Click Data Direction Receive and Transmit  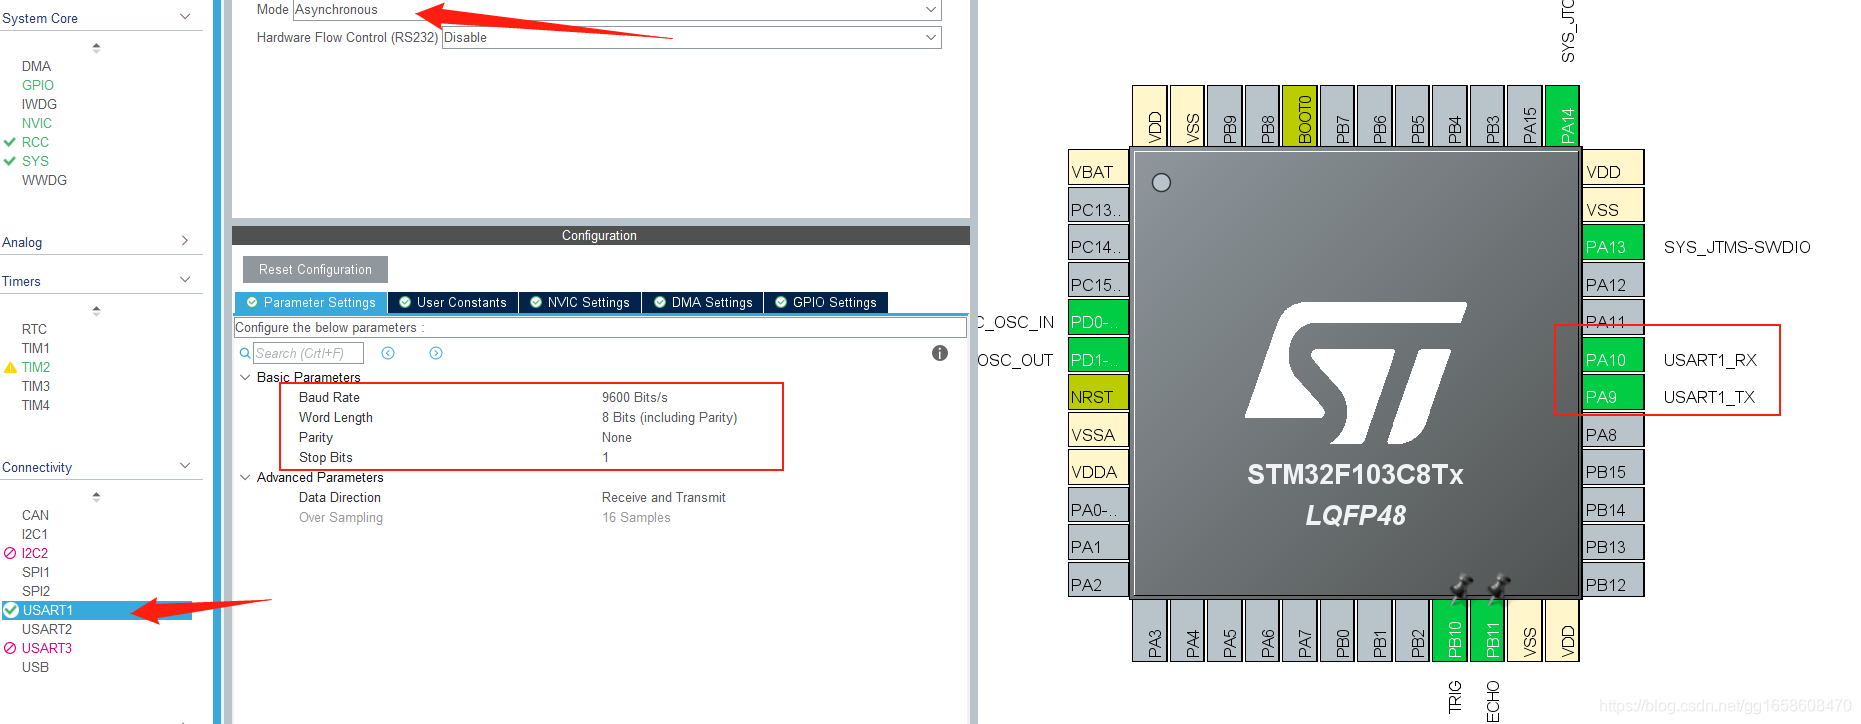664,497
